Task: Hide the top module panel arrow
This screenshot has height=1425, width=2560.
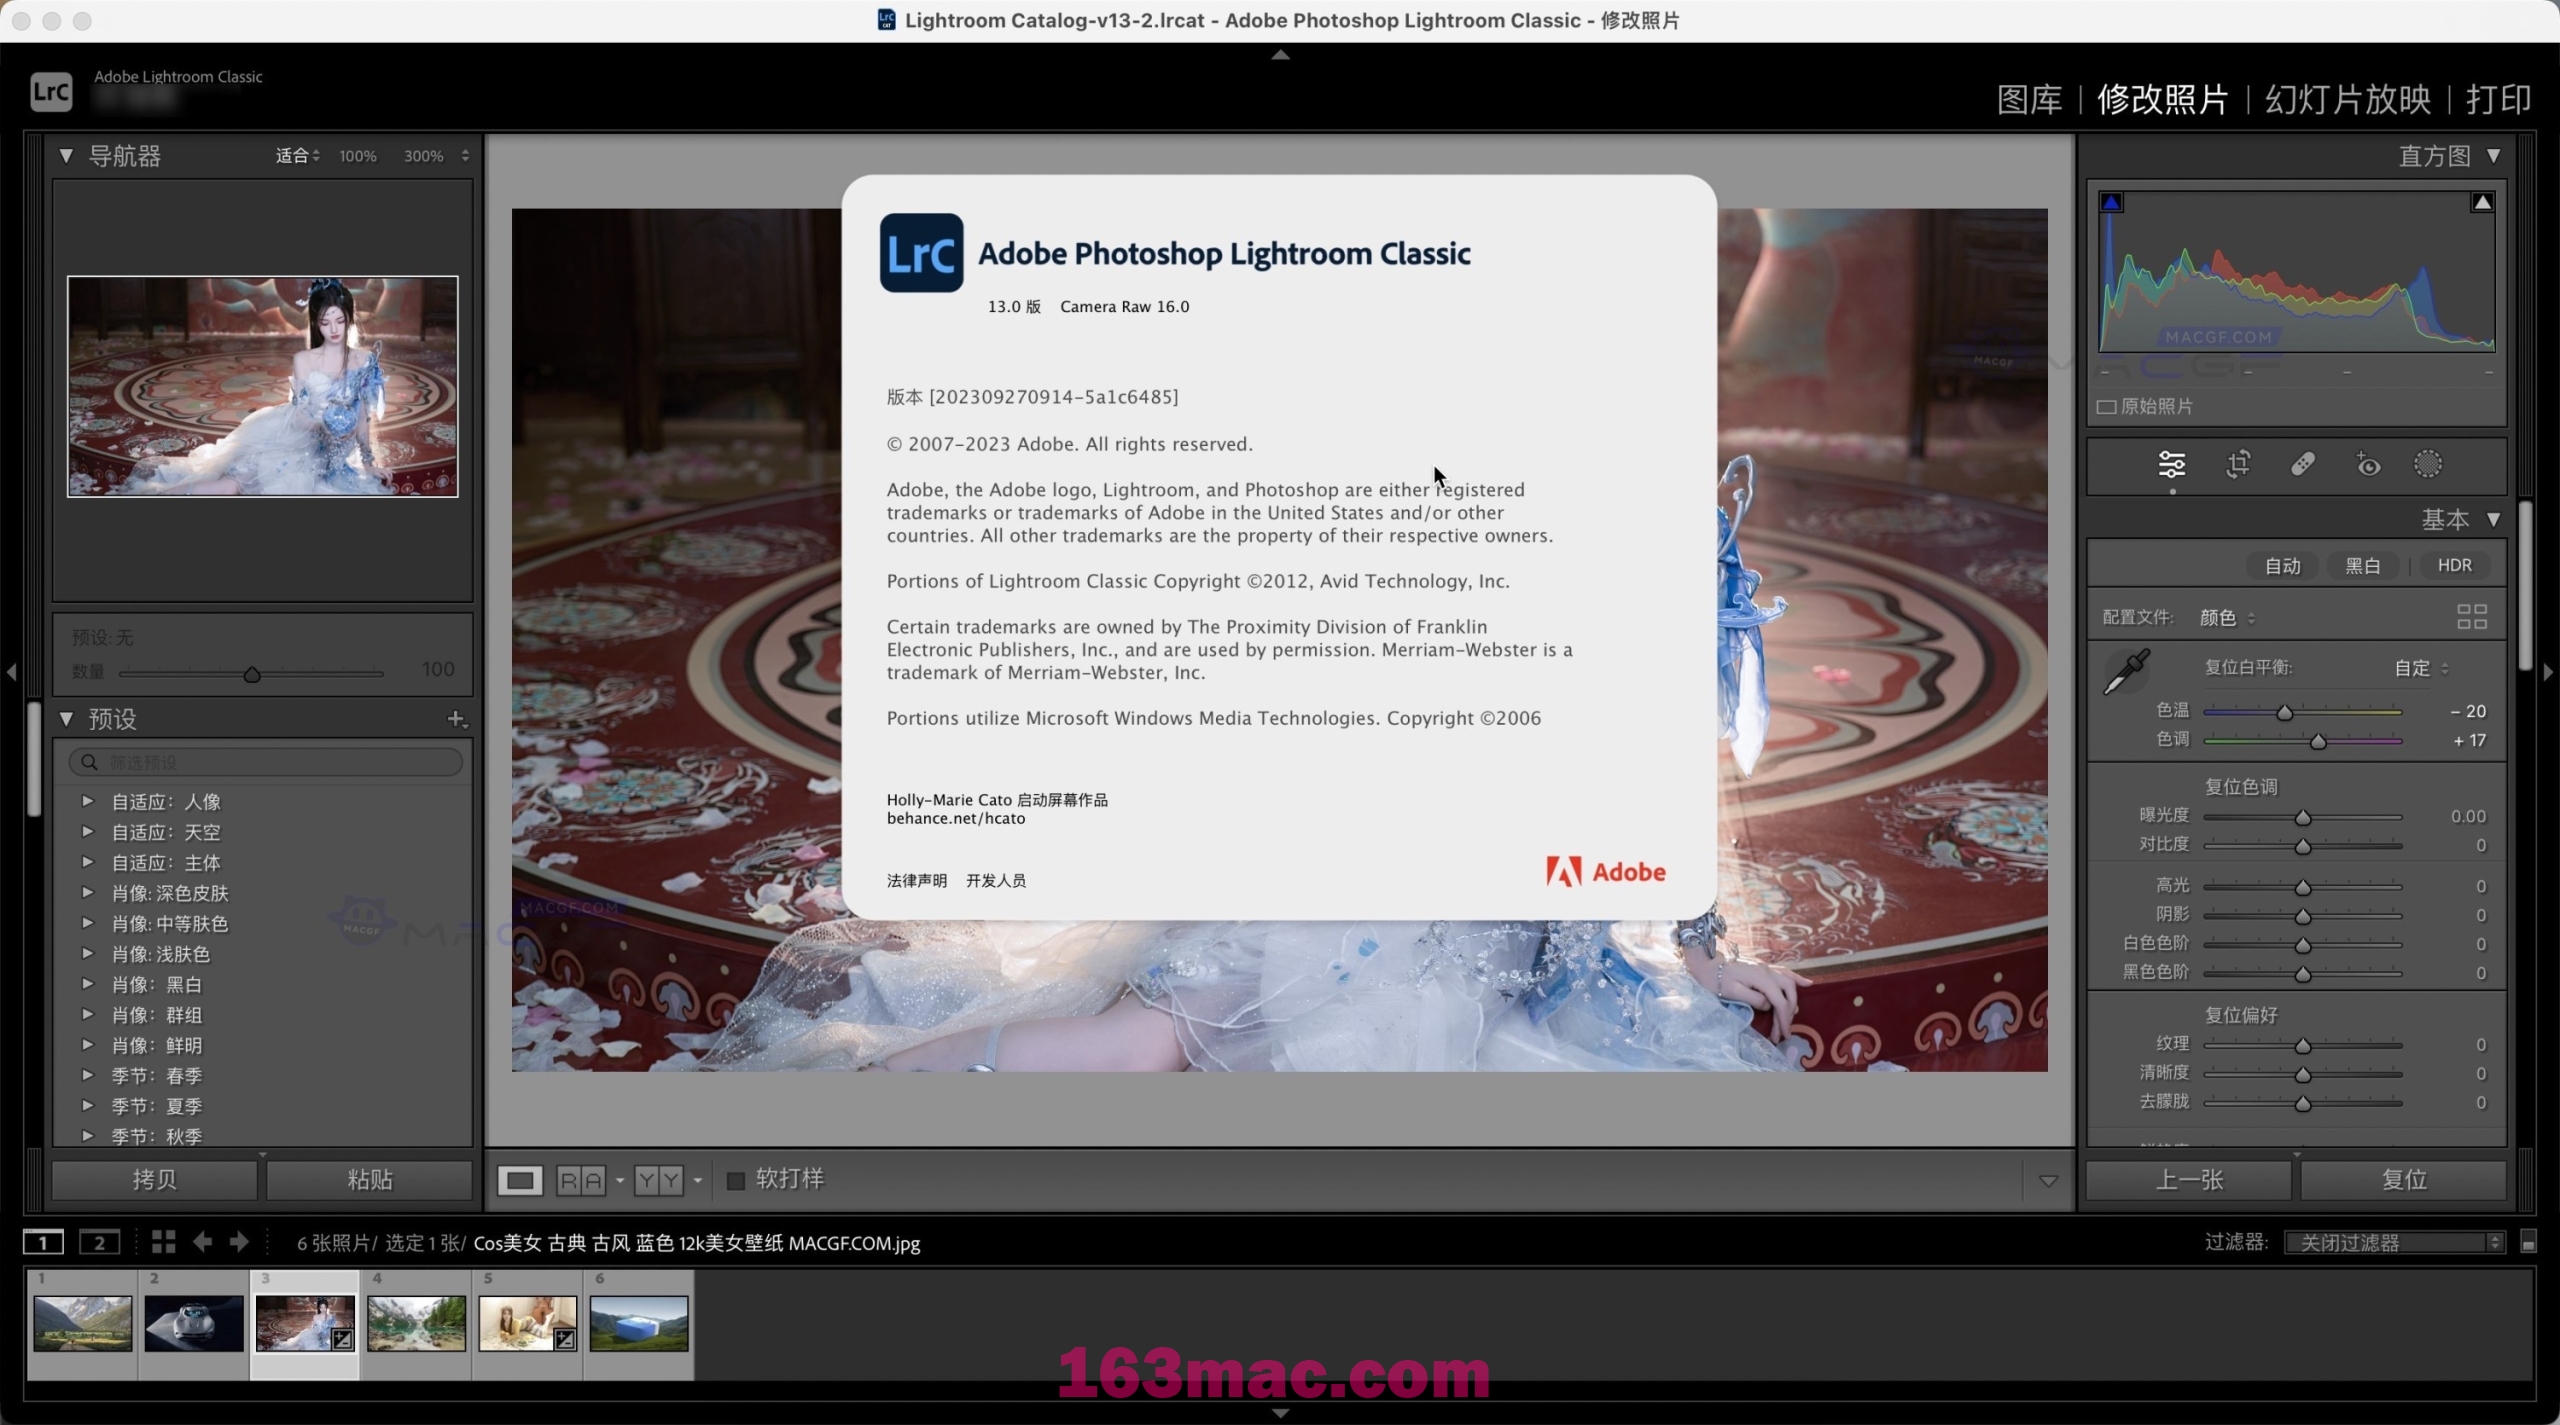Action: [x=1280, y=55]
